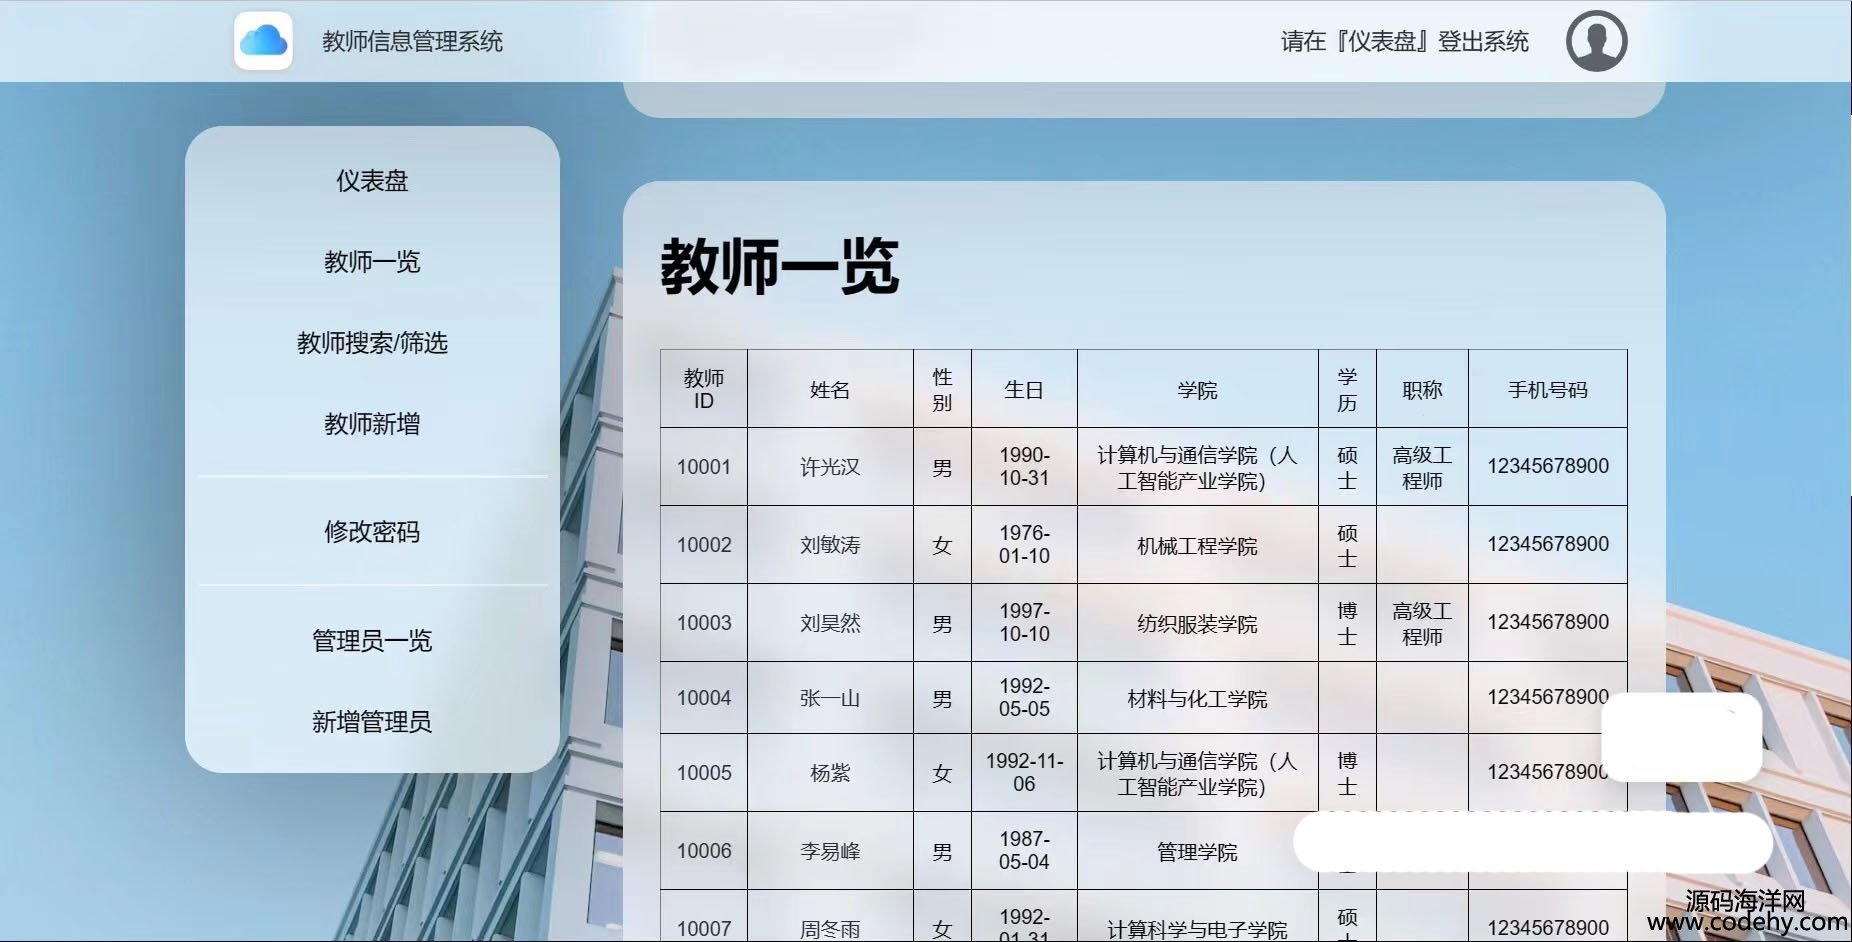The image size is (1852, 942).
Task: Select the 性别 column header
Action: (x=942, y=389)
